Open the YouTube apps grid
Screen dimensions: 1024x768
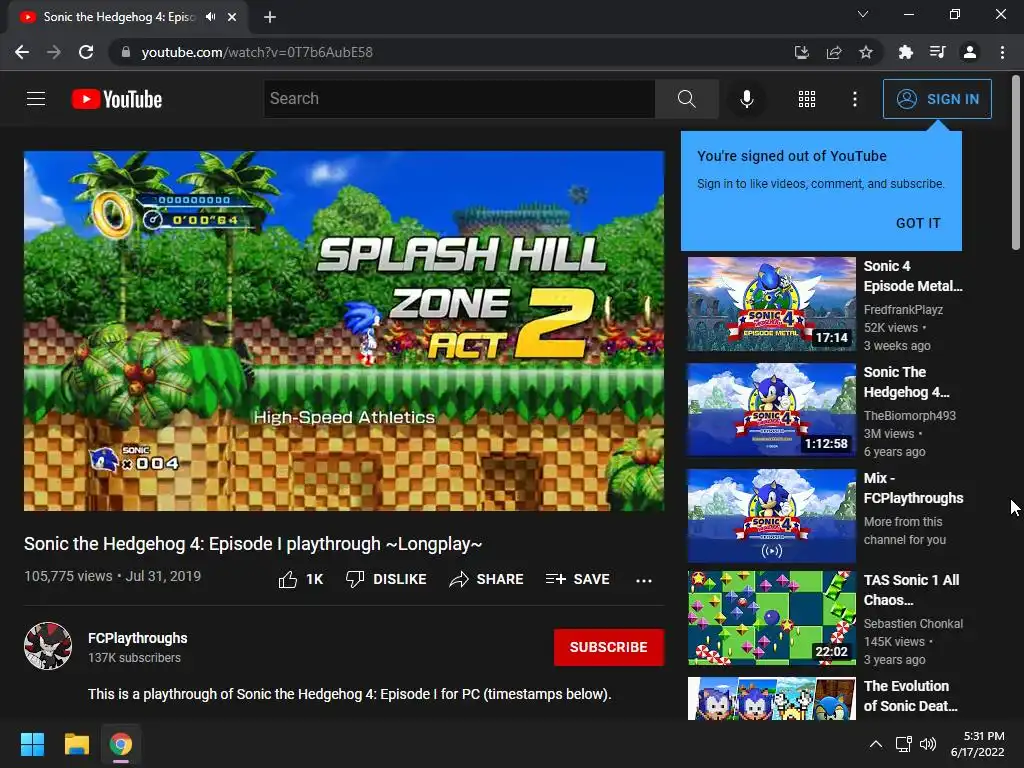(x=807, y=99)
